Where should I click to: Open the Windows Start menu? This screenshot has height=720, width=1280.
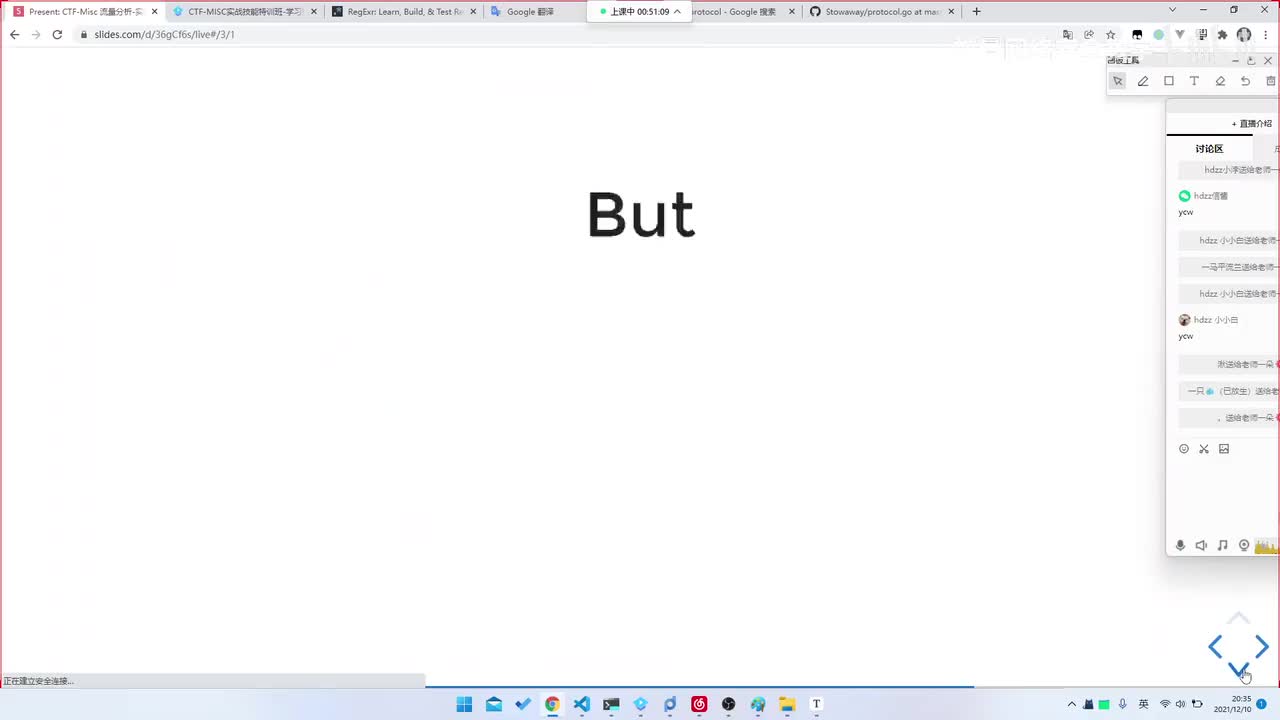point(464,704)
